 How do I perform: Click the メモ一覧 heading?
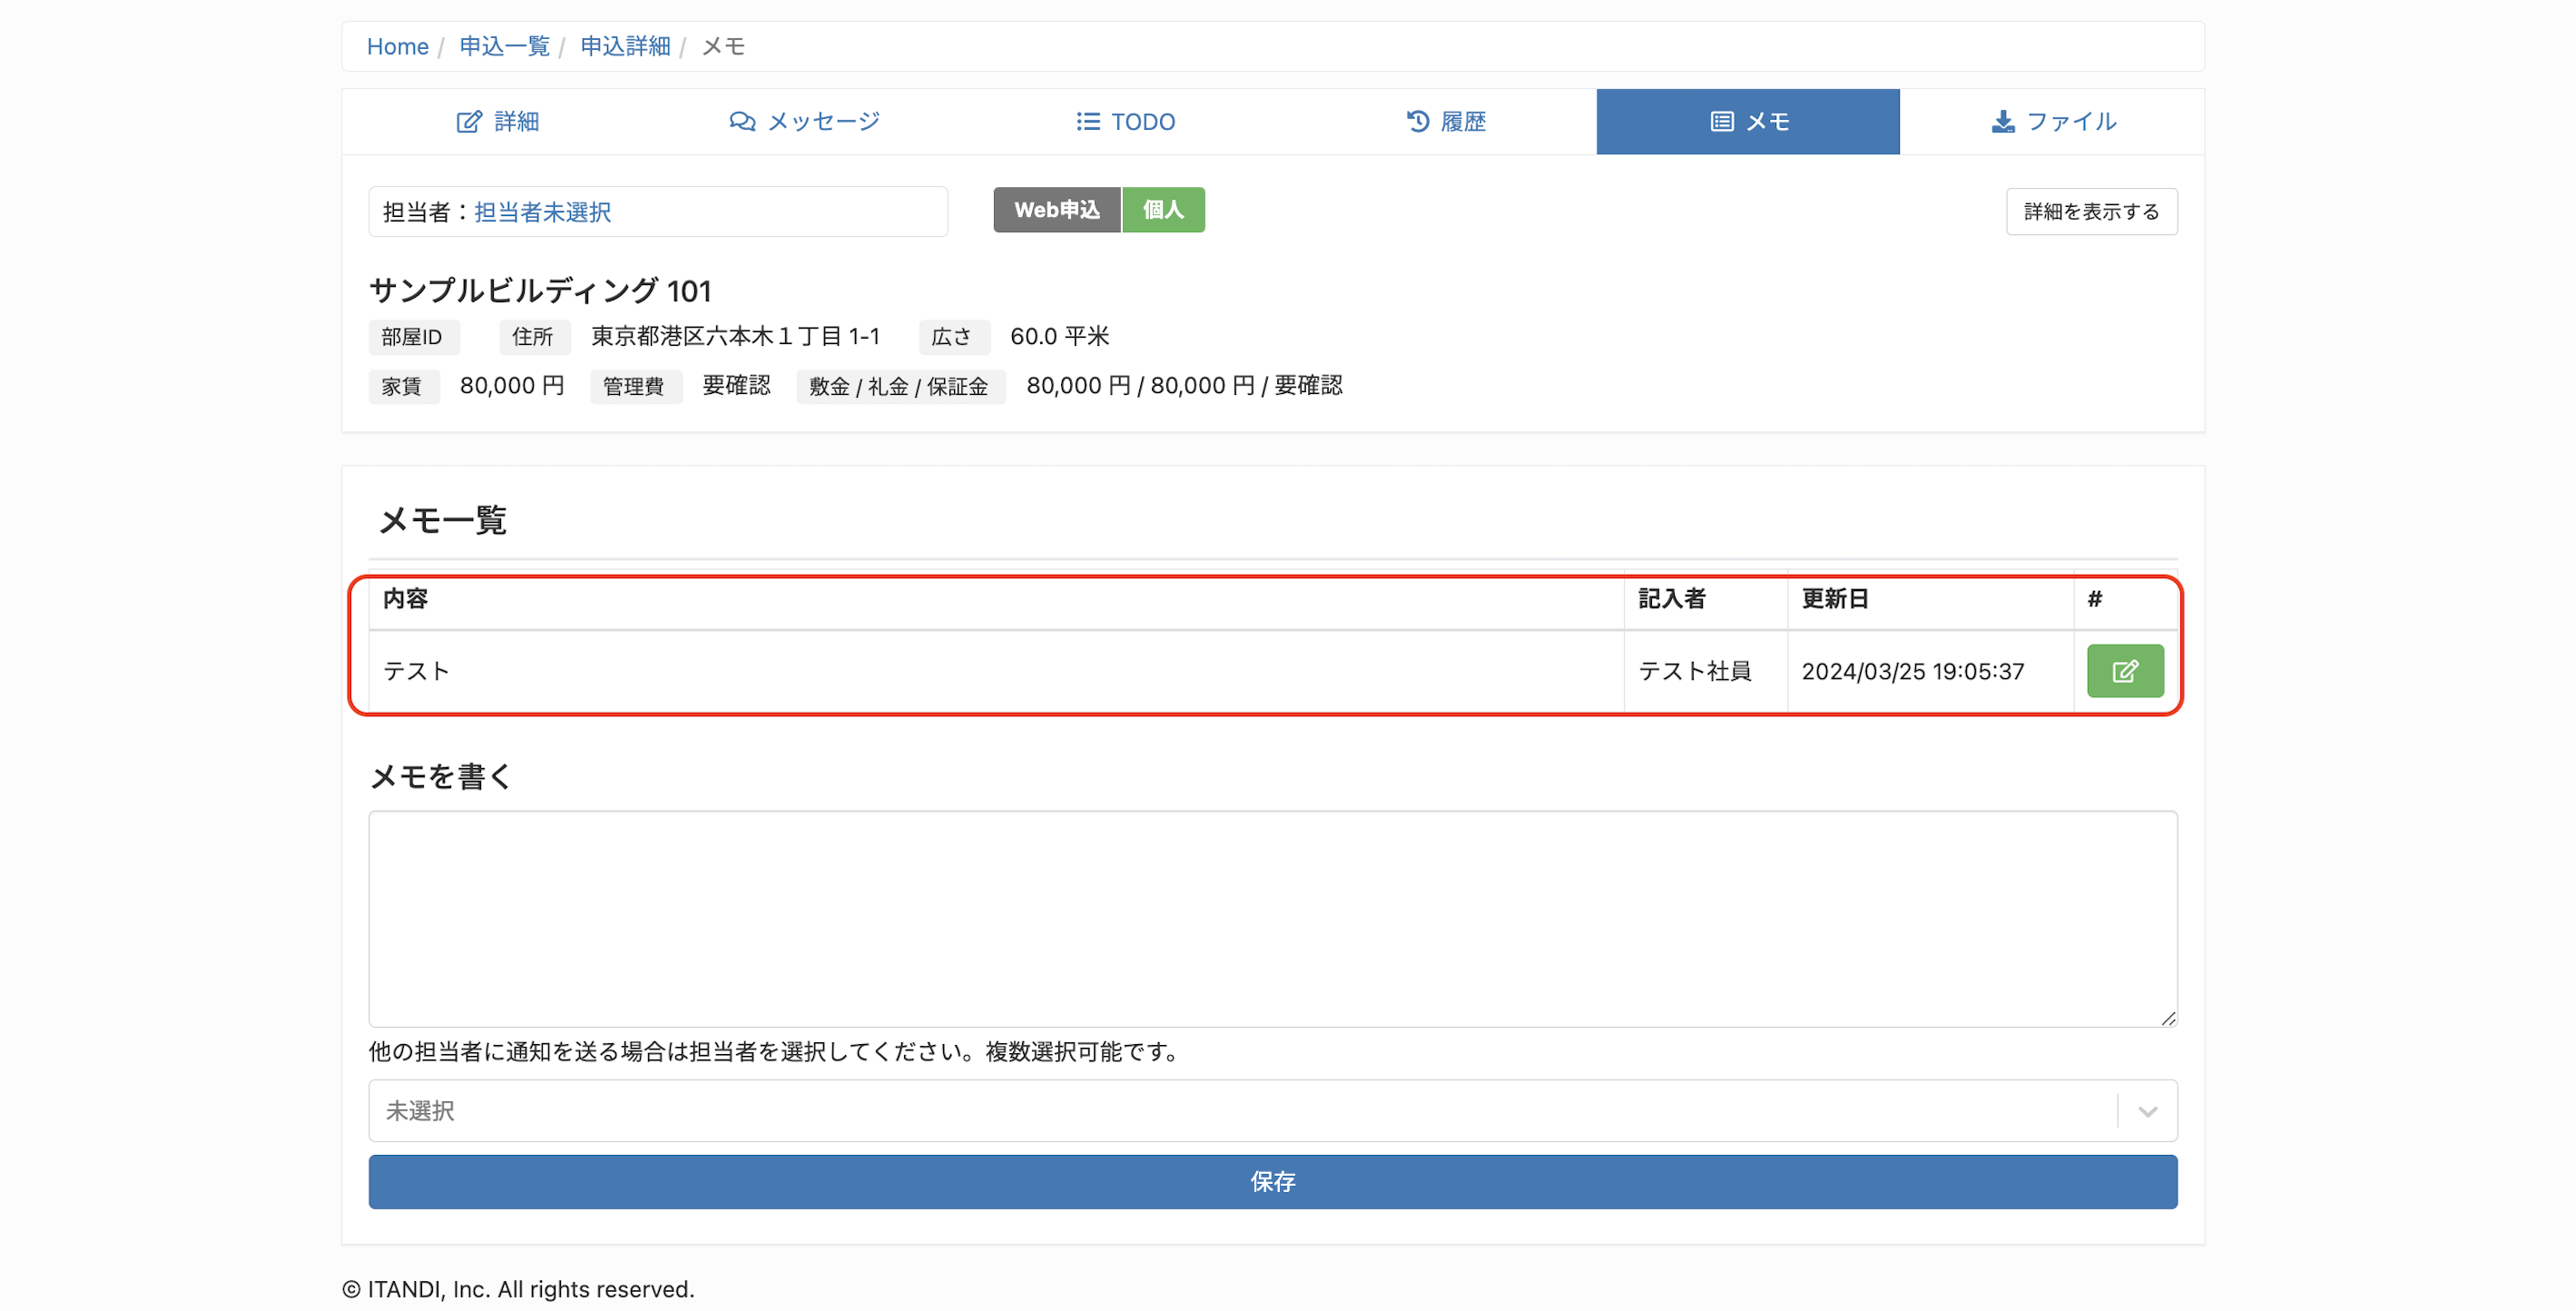[x=443, y=521]
